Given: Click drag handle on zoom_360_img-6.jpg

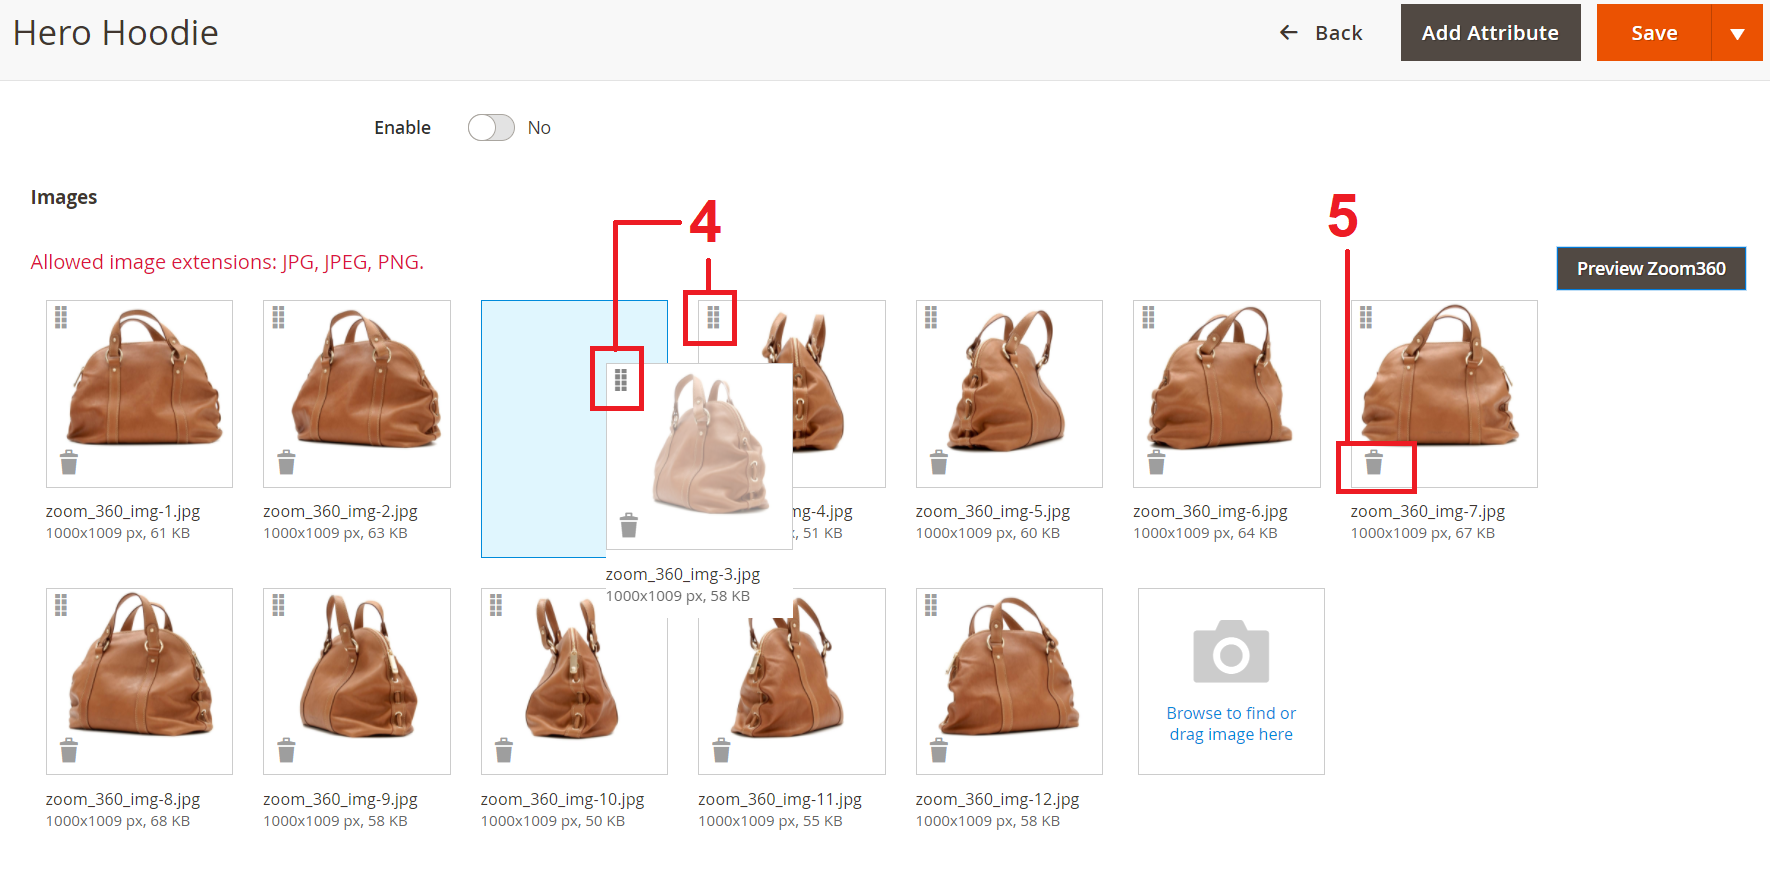Looking at the screenshot, I should (1148, 317).
